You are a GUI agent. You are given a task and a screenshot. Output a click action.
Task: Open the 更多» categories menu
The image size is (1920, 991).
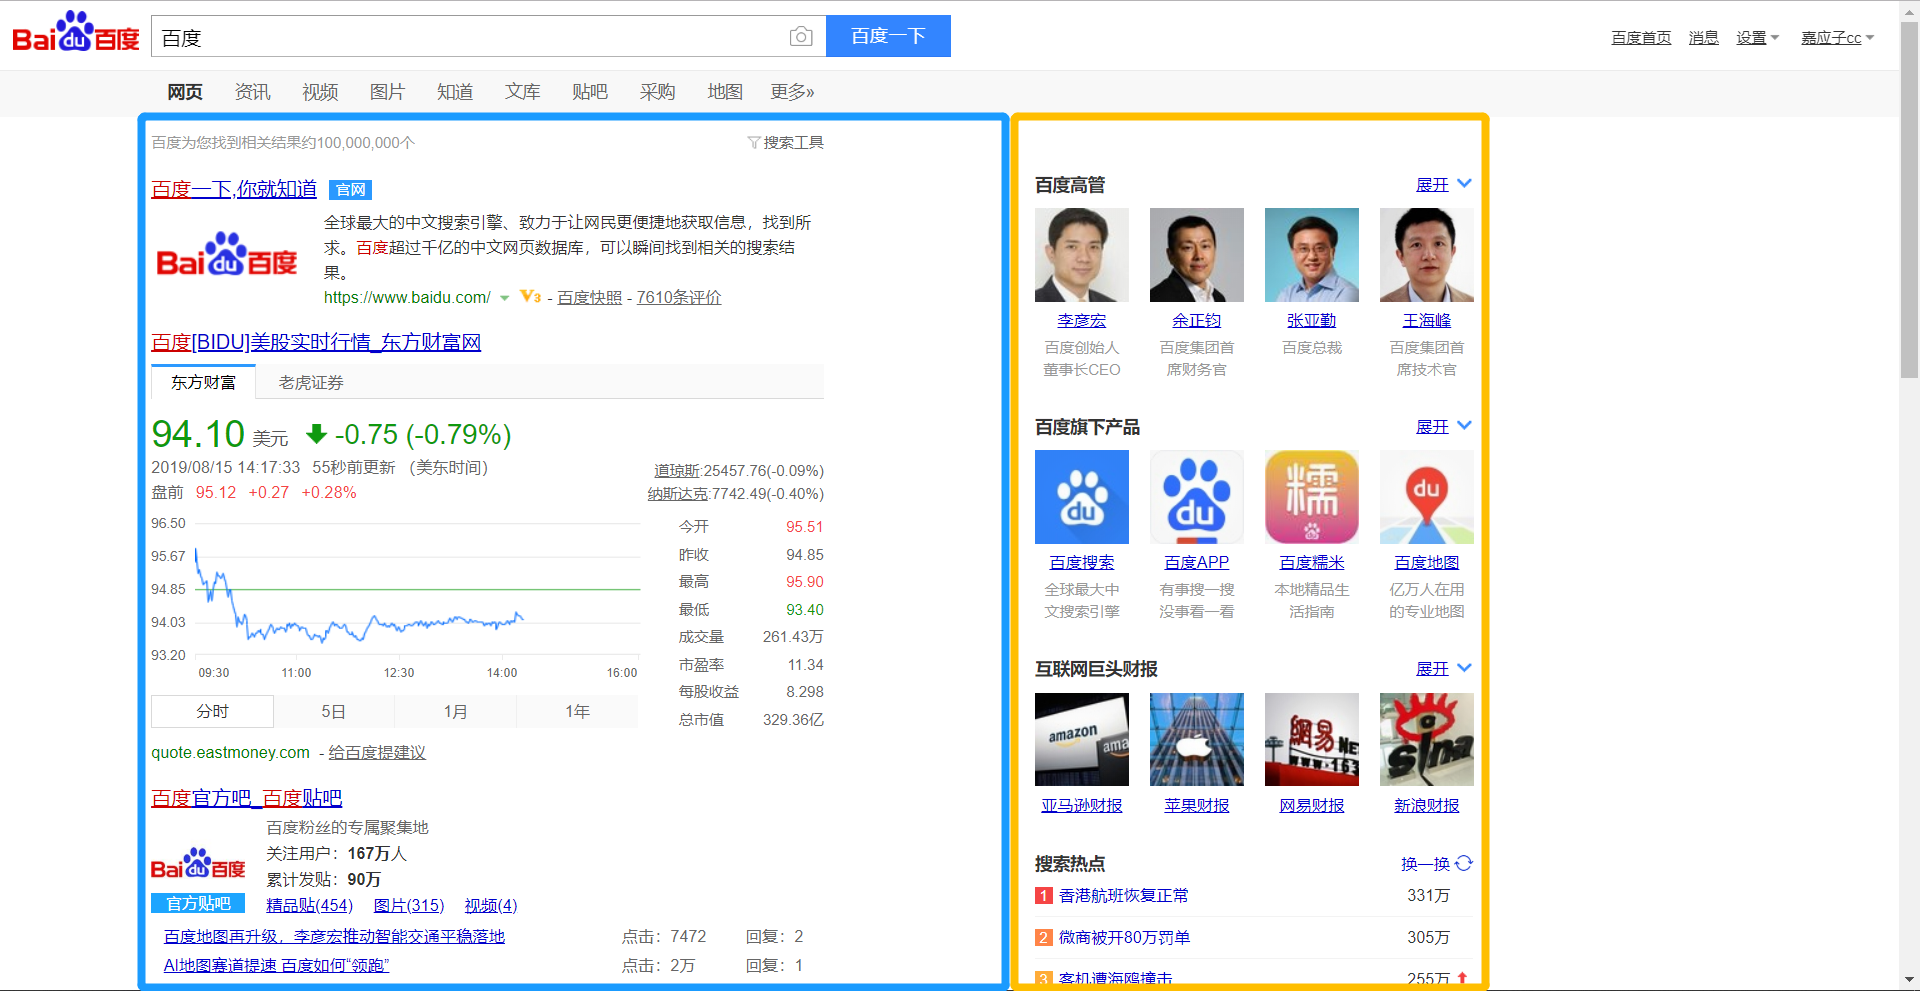coord(792,92)
